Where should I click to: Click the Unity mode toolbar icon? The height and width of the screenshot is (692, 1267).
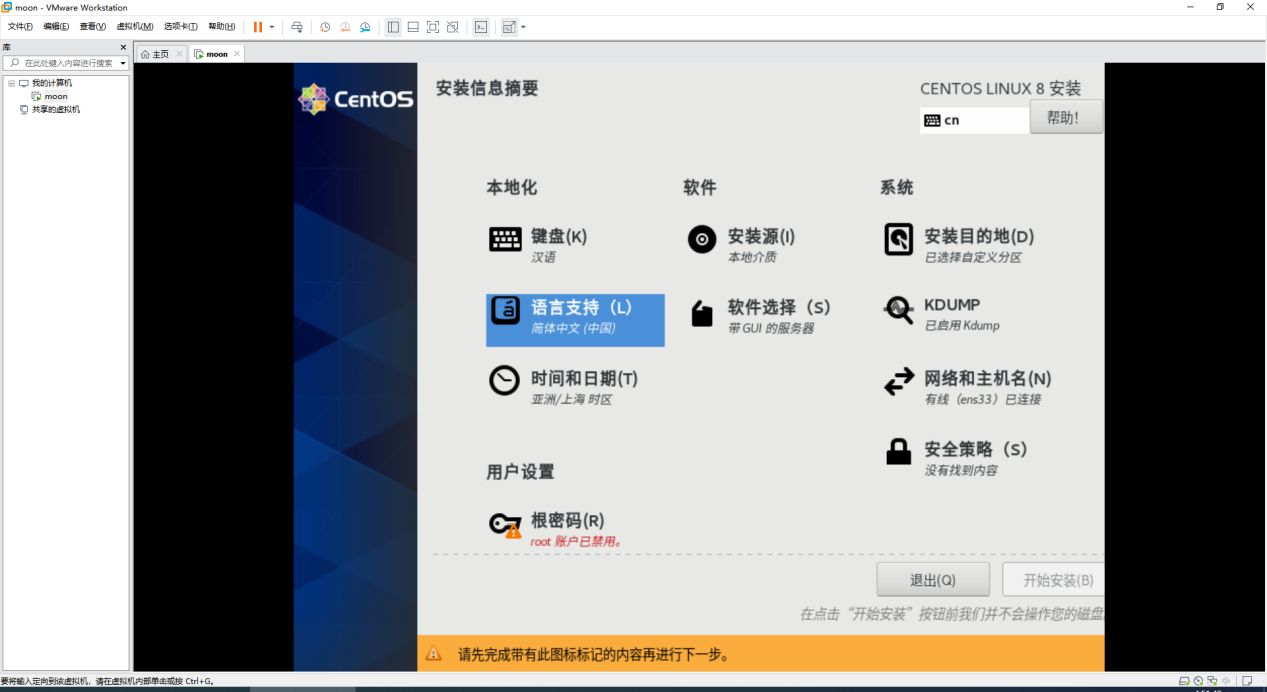tap(453, 27)
